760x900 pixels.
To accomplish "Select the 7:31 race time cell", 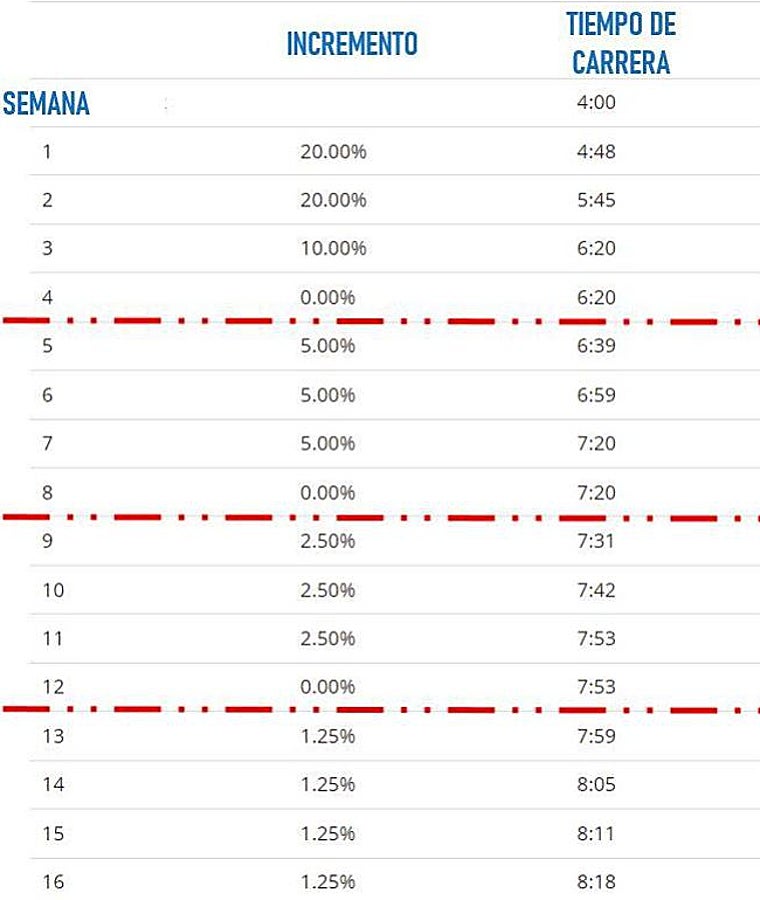I will point(596,541).
